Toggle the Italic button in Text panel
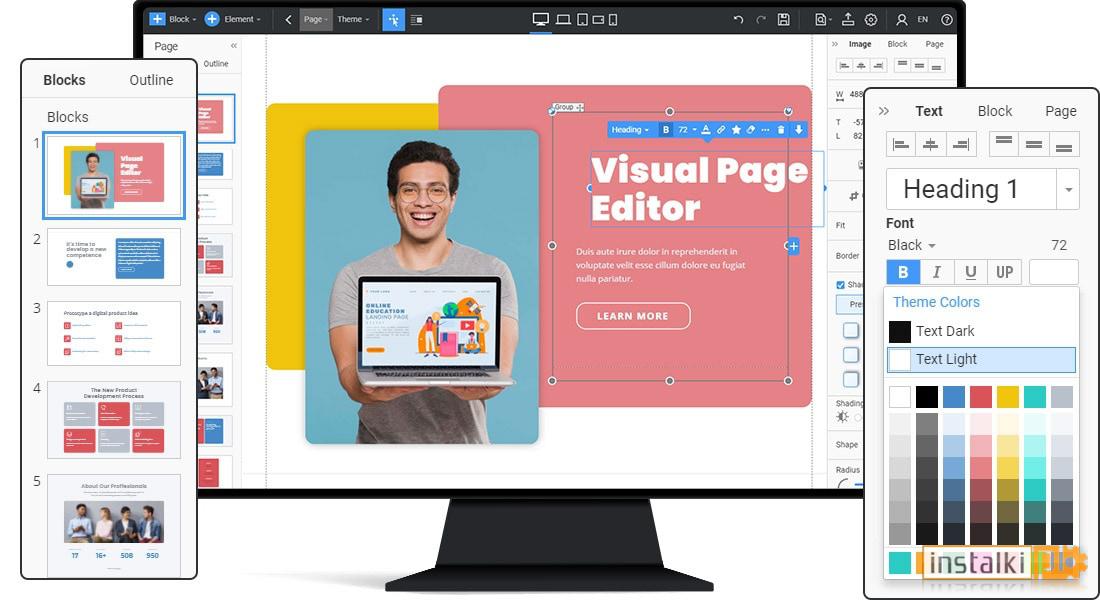The image size is (1100, 600). tap(937, 272)
